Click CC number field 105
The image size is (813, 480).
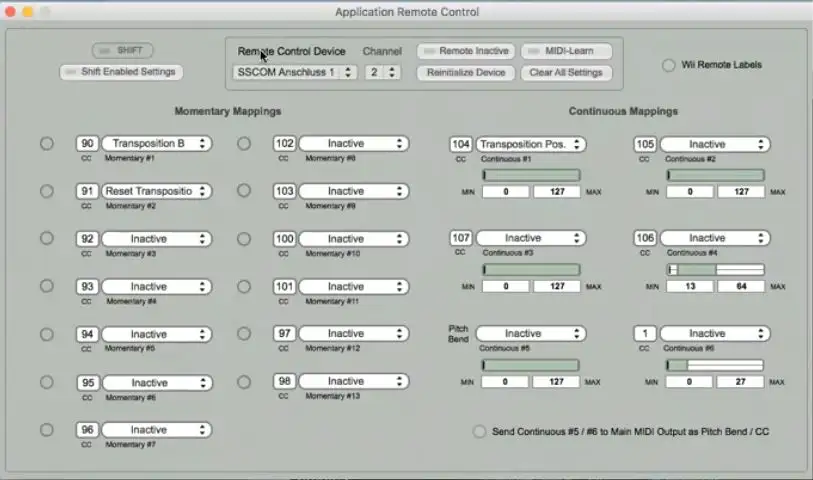pos(645,144)
